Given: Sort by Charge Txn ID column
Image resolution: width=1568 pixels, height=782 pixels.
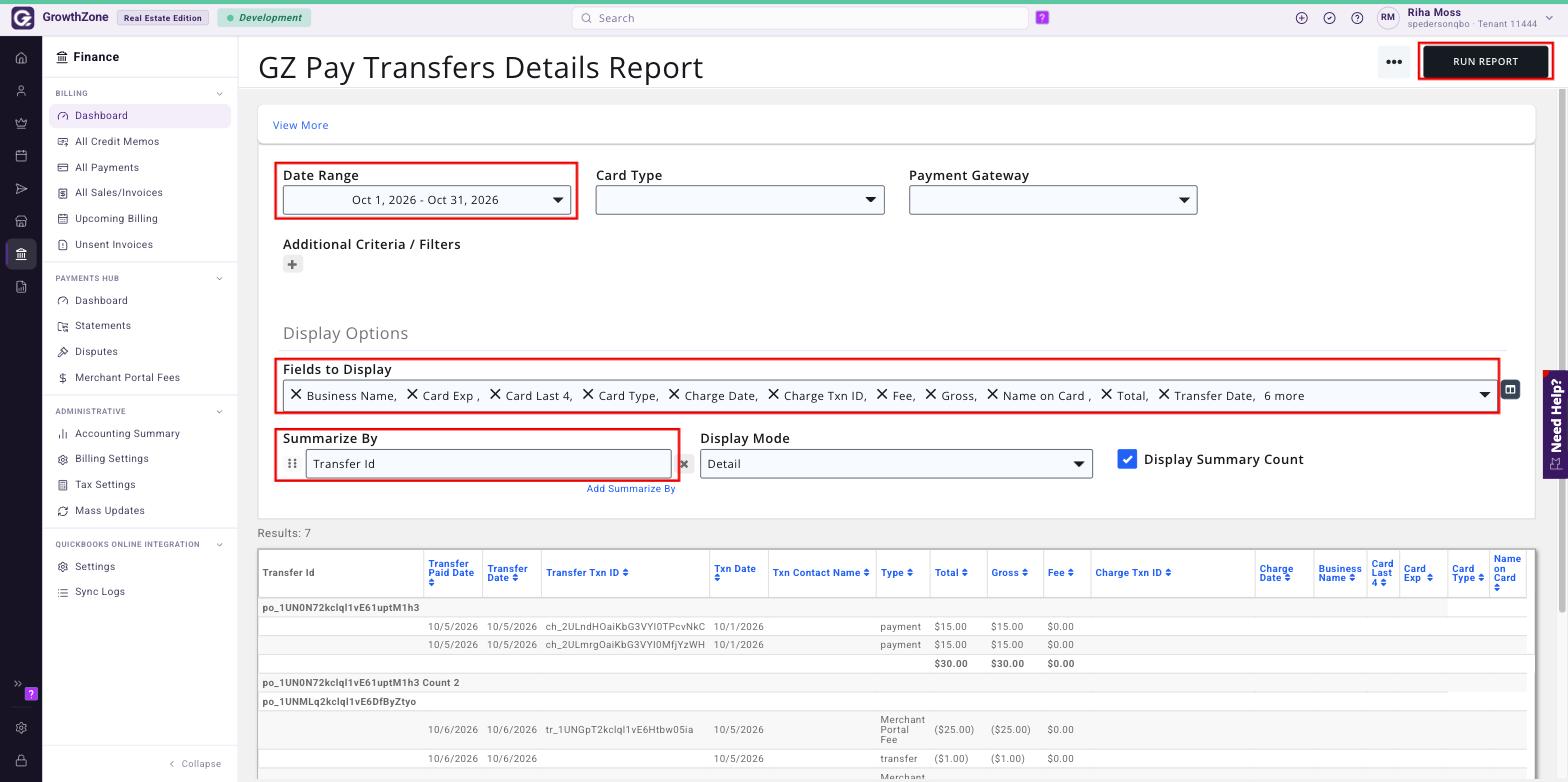Looking at the screenshot, I should 1133,573.
